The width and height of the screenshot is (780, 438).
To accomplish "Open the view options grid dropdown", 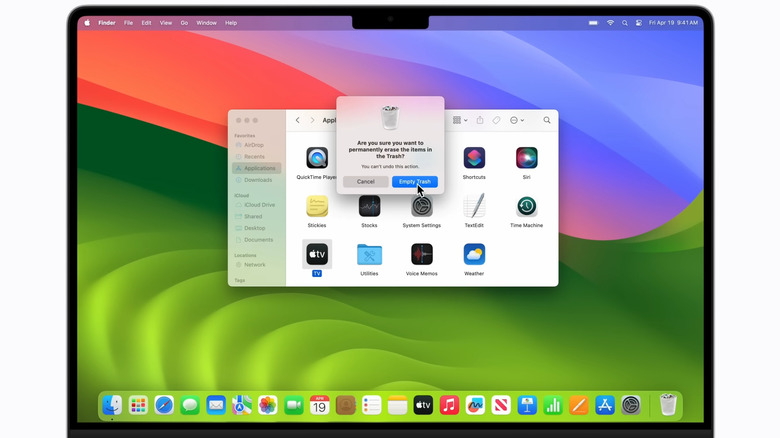I will coord(459,120).
